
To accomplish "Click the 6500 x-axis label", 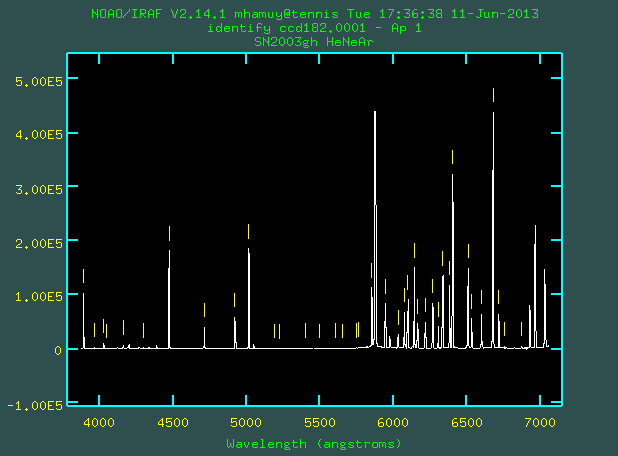I will click(x=467, y=423).
